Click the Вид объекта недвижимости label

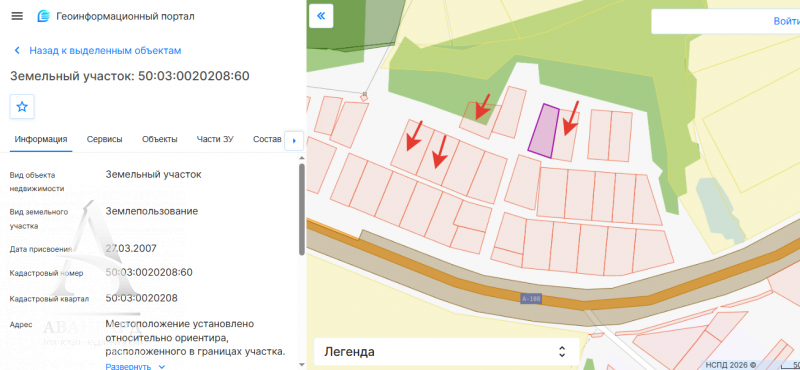tap(37, 182)
